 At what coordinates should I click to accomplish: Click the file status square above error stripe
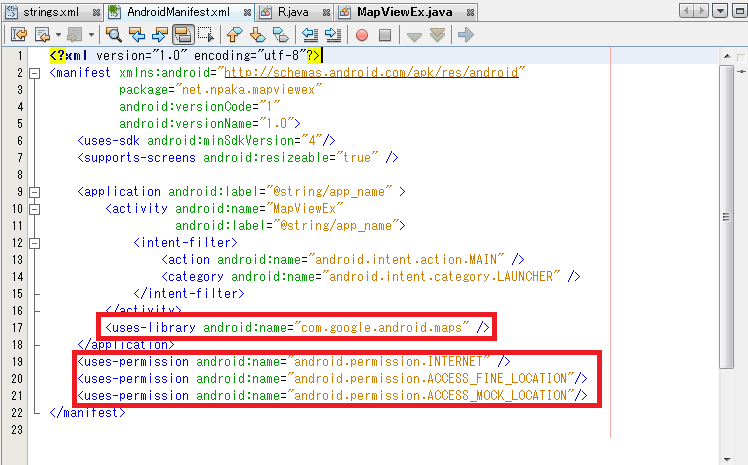point(741,58)
